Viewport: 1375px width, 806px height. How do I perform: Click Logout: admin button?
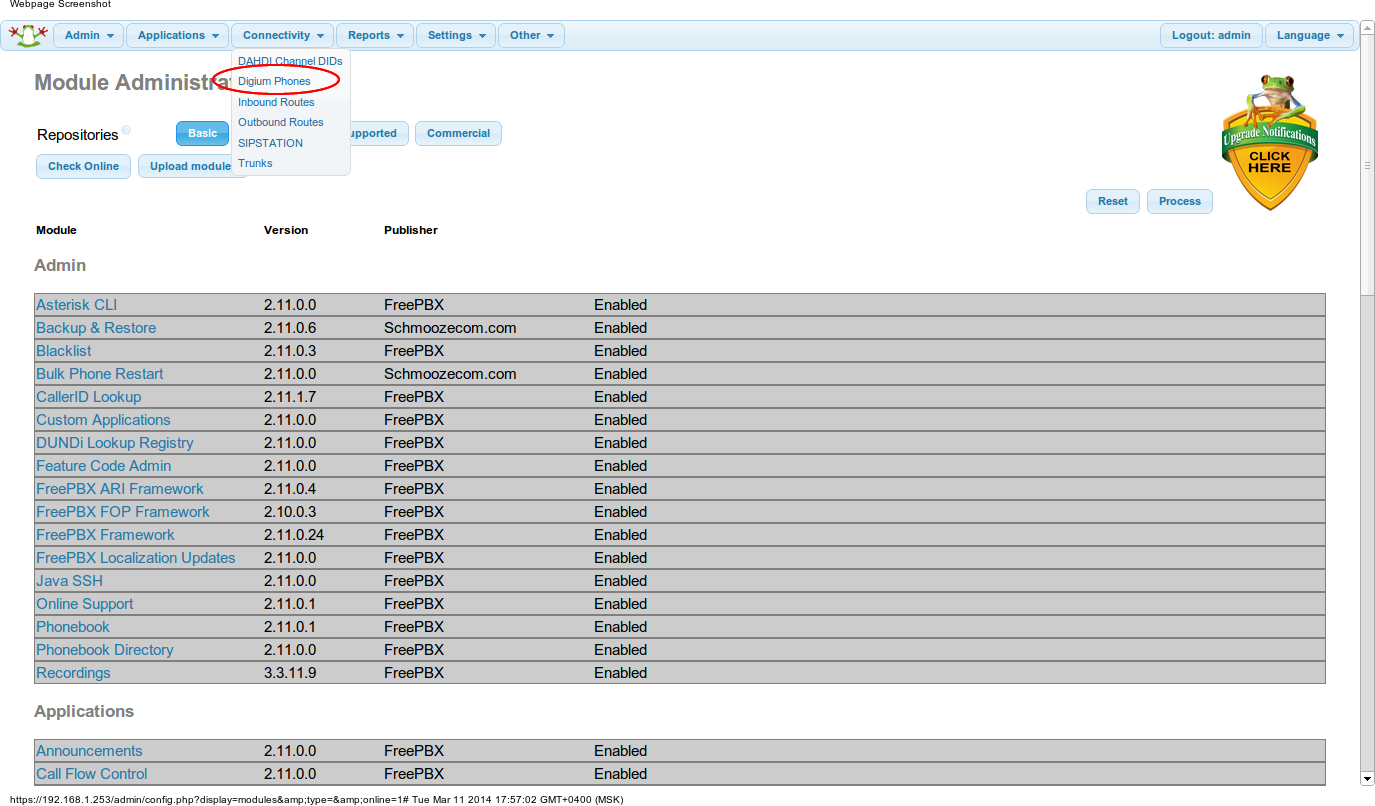1211,35
